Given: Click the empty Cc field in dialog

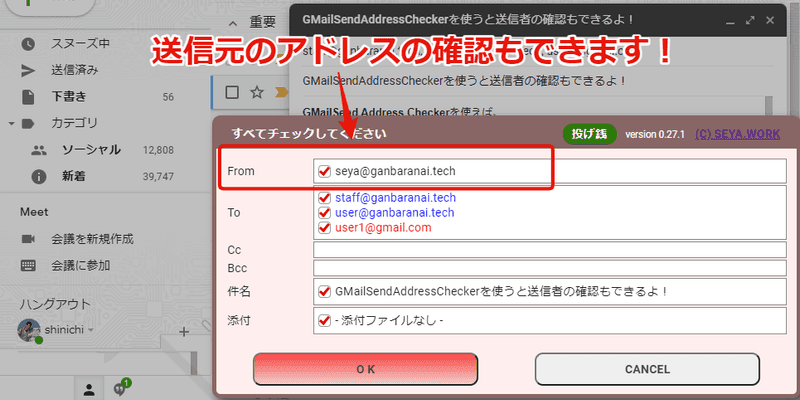Looking at the screenshot, I should (549, 250).
